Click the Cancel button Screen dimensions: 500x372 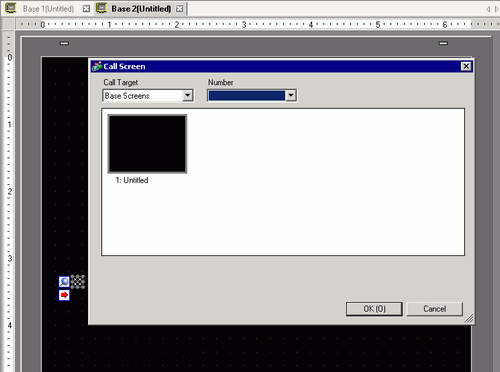coord(435,309)
